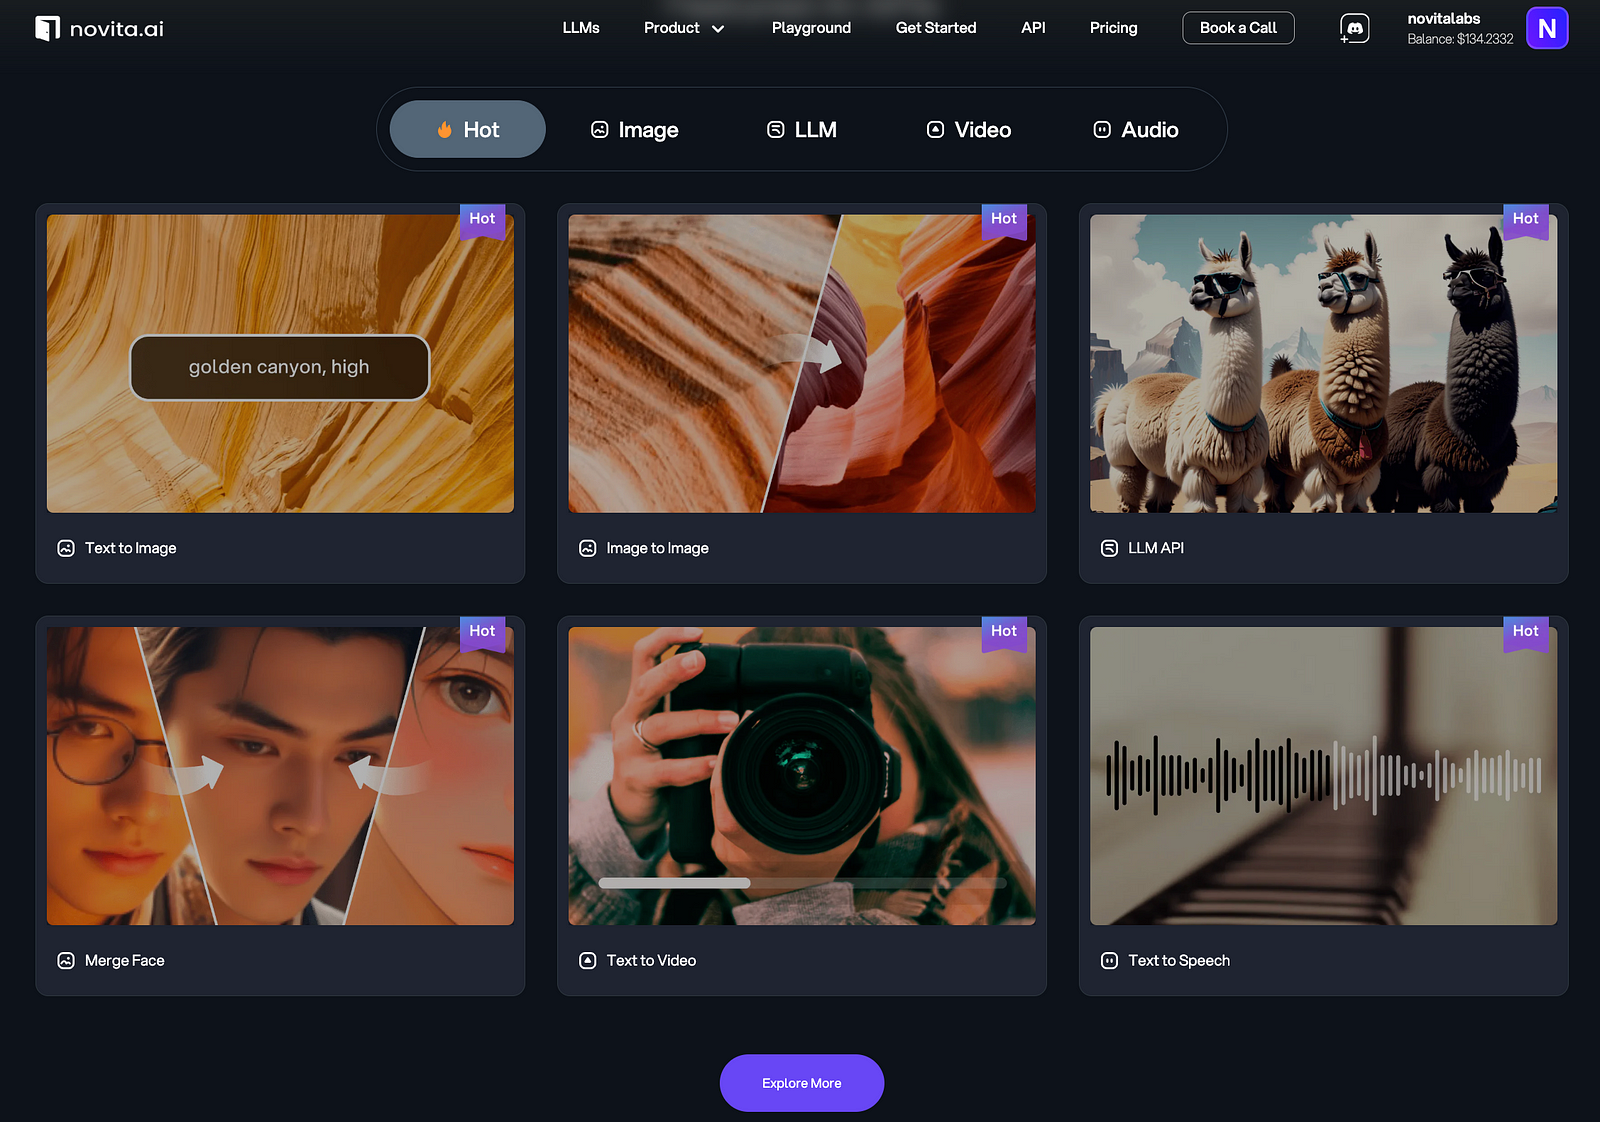The image size is (1600, 1122).
Task: Open the Get Started page
Action: [x=936, y=28]
